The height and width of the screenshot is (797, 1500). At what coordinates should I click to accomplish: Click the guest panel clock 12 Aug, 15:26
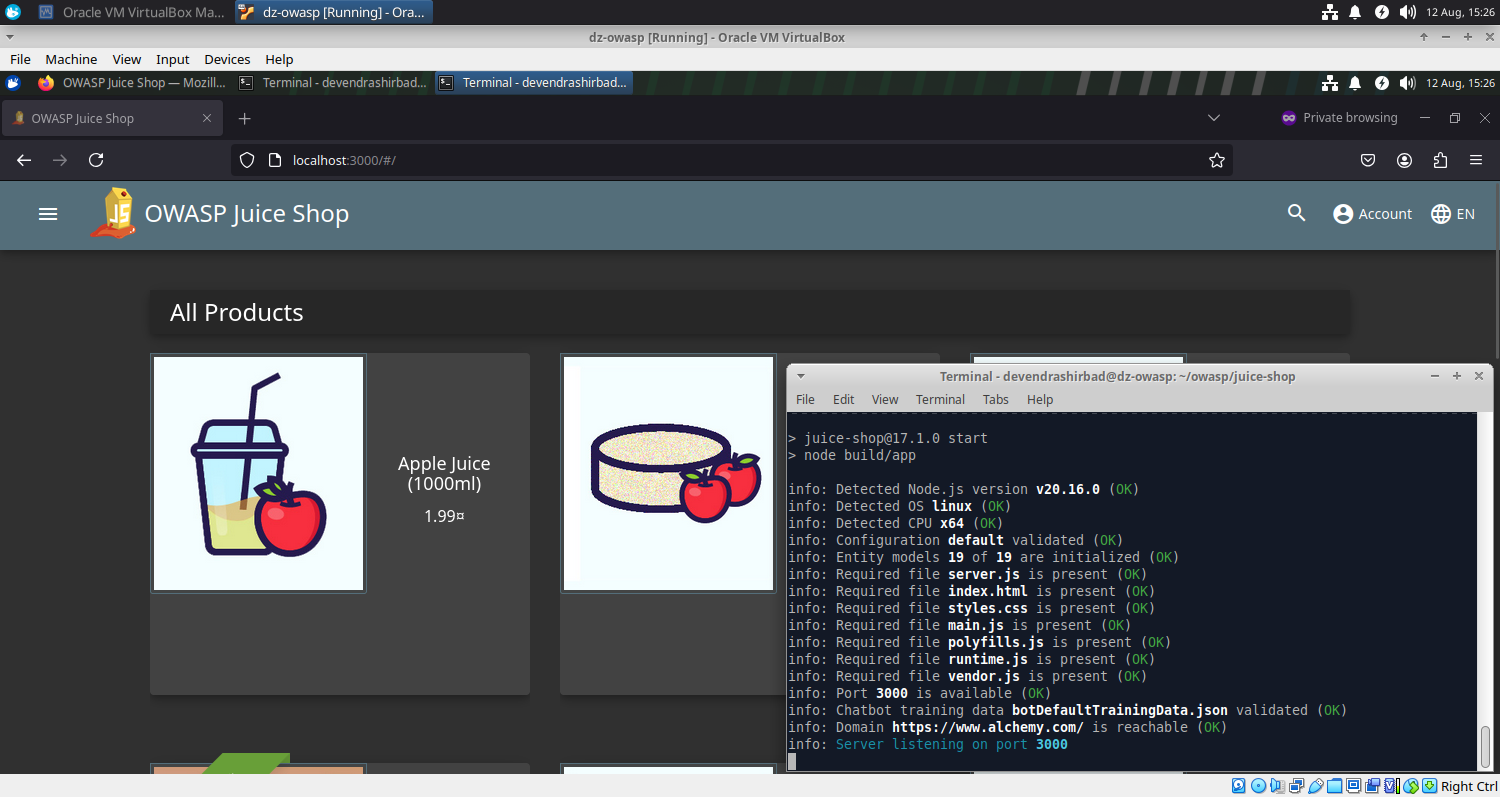pyautogui.click(x=1460, y=83)
